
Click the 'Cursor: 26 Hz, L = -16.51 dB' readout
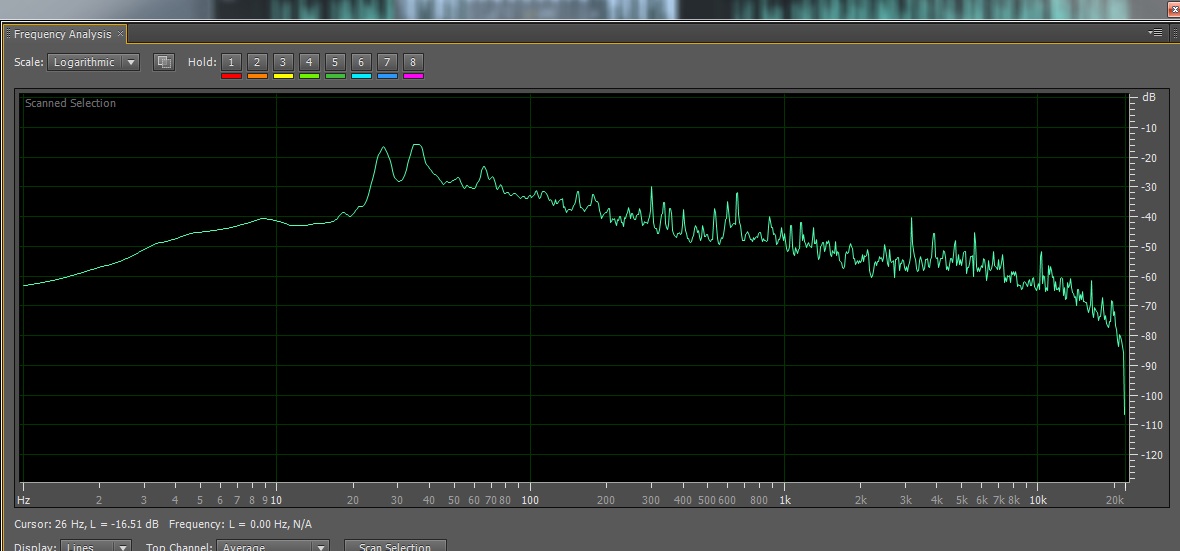point(87,524)
